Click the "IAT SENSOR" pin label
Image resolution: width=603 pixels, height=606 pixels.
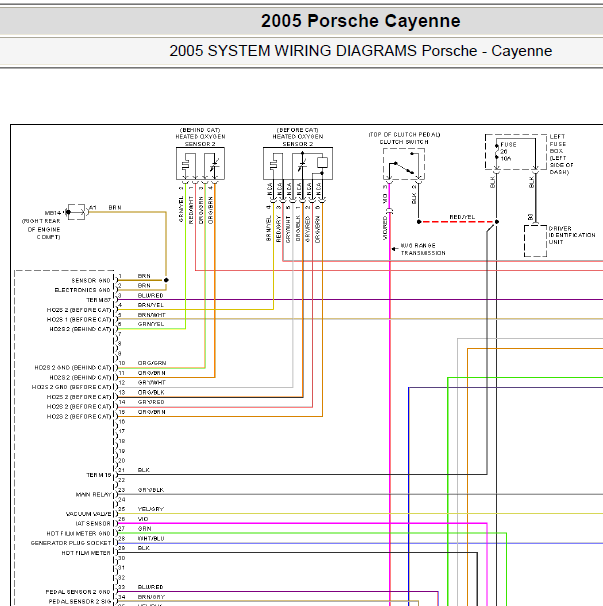(x=93, y=524)
